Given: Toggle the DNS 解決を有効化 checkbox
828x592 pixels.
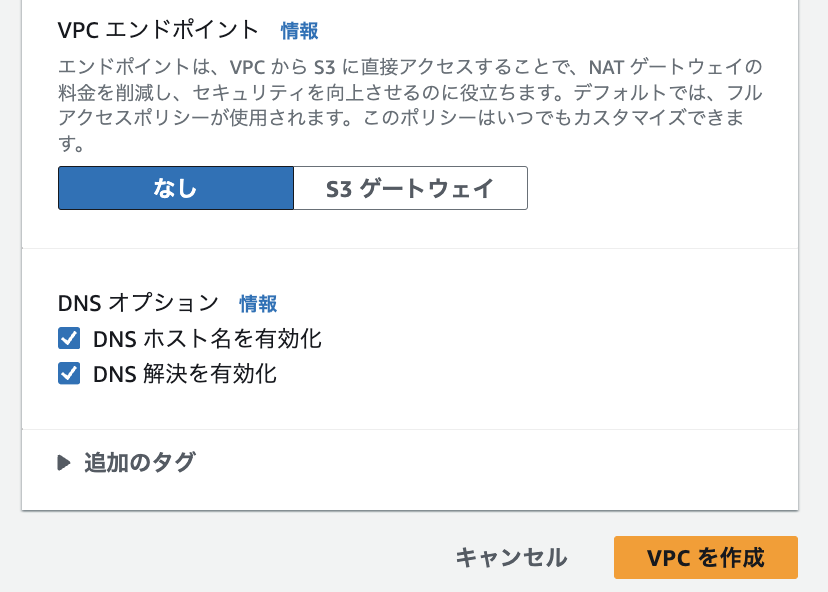Looking at the screenshot, I should pyautogui.click(x=69, y=374).
